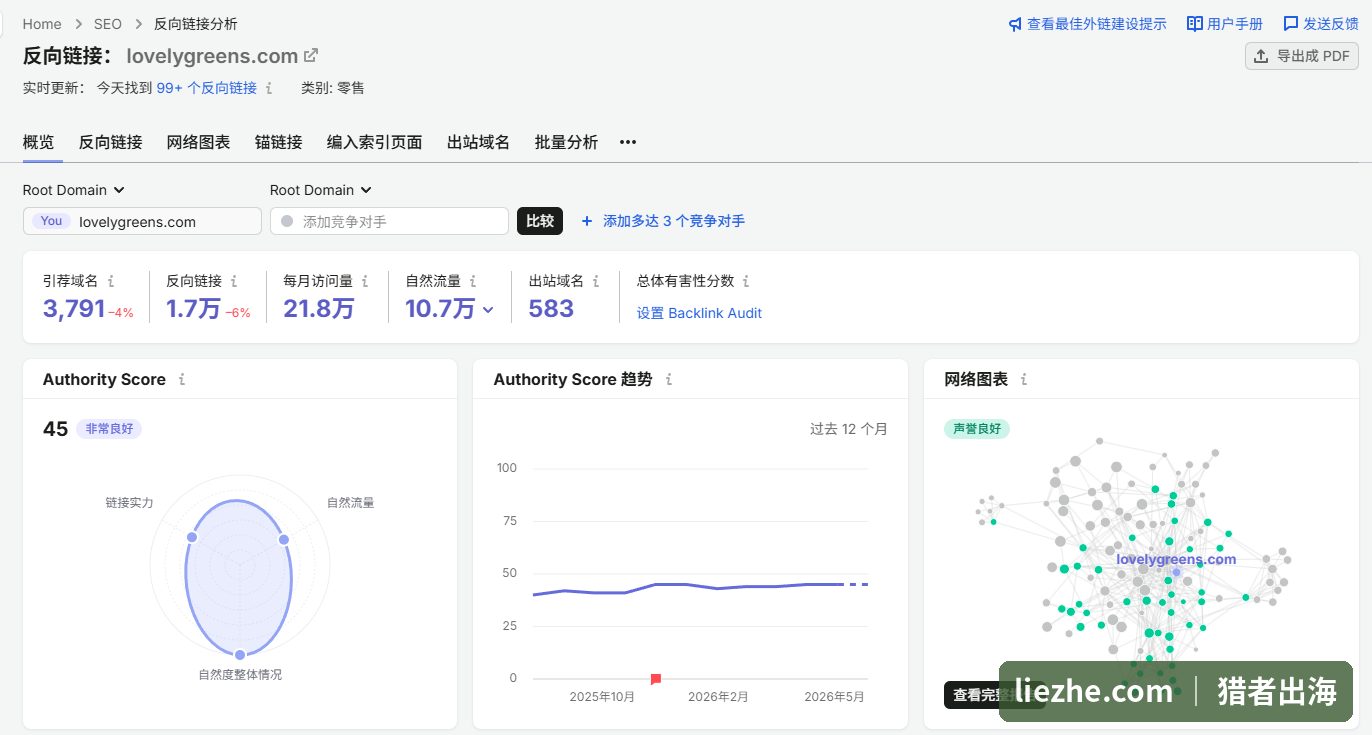Click info icon next to 出站域名 metric
The width and height of the screenshot is (1372, 735).
pyautogui.click(x=596, y=282)
